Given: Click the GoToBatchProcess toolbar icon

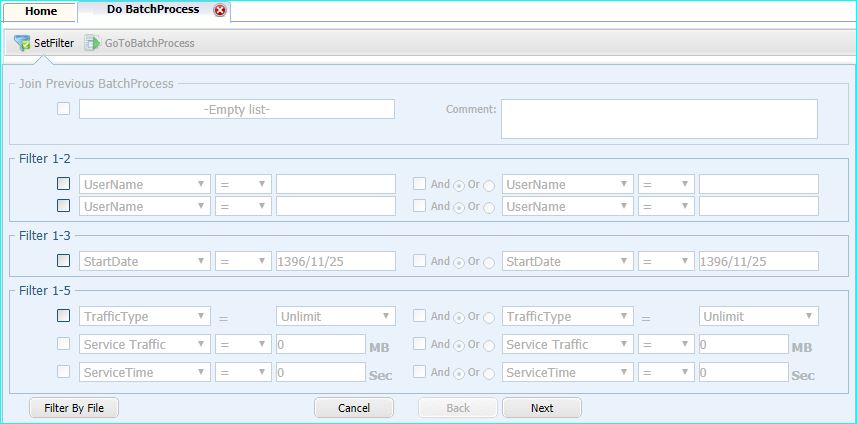Looking at the screenshot, I should (92, 43).
